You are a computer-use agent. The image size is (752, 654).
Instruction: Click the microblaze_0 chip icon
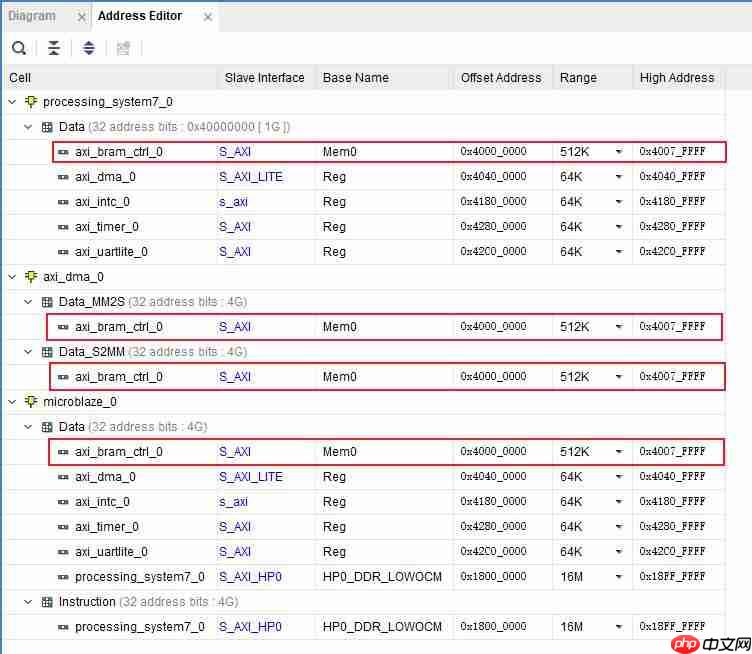31,402
